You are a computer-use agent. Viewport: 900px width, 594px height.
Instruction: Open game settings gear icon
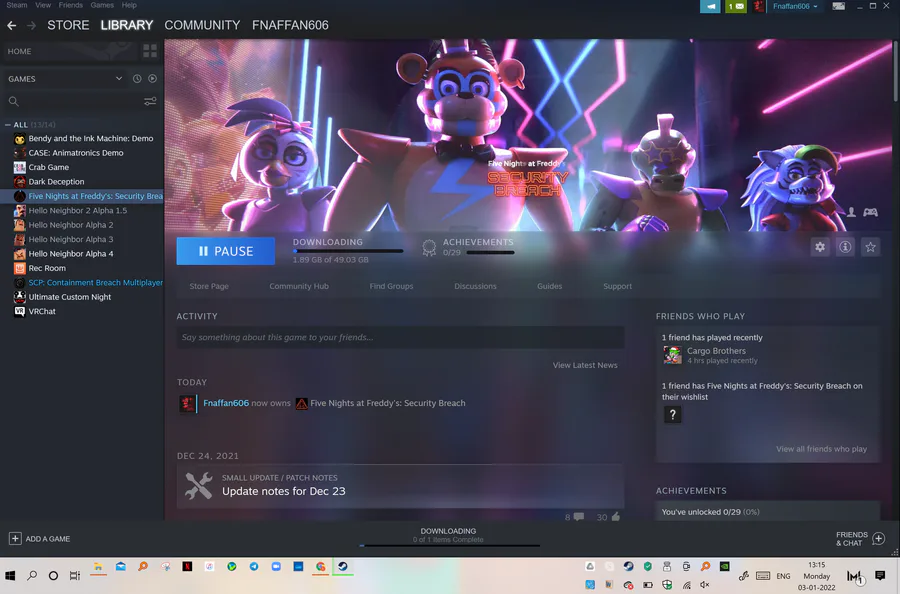[x=820, y=247]
